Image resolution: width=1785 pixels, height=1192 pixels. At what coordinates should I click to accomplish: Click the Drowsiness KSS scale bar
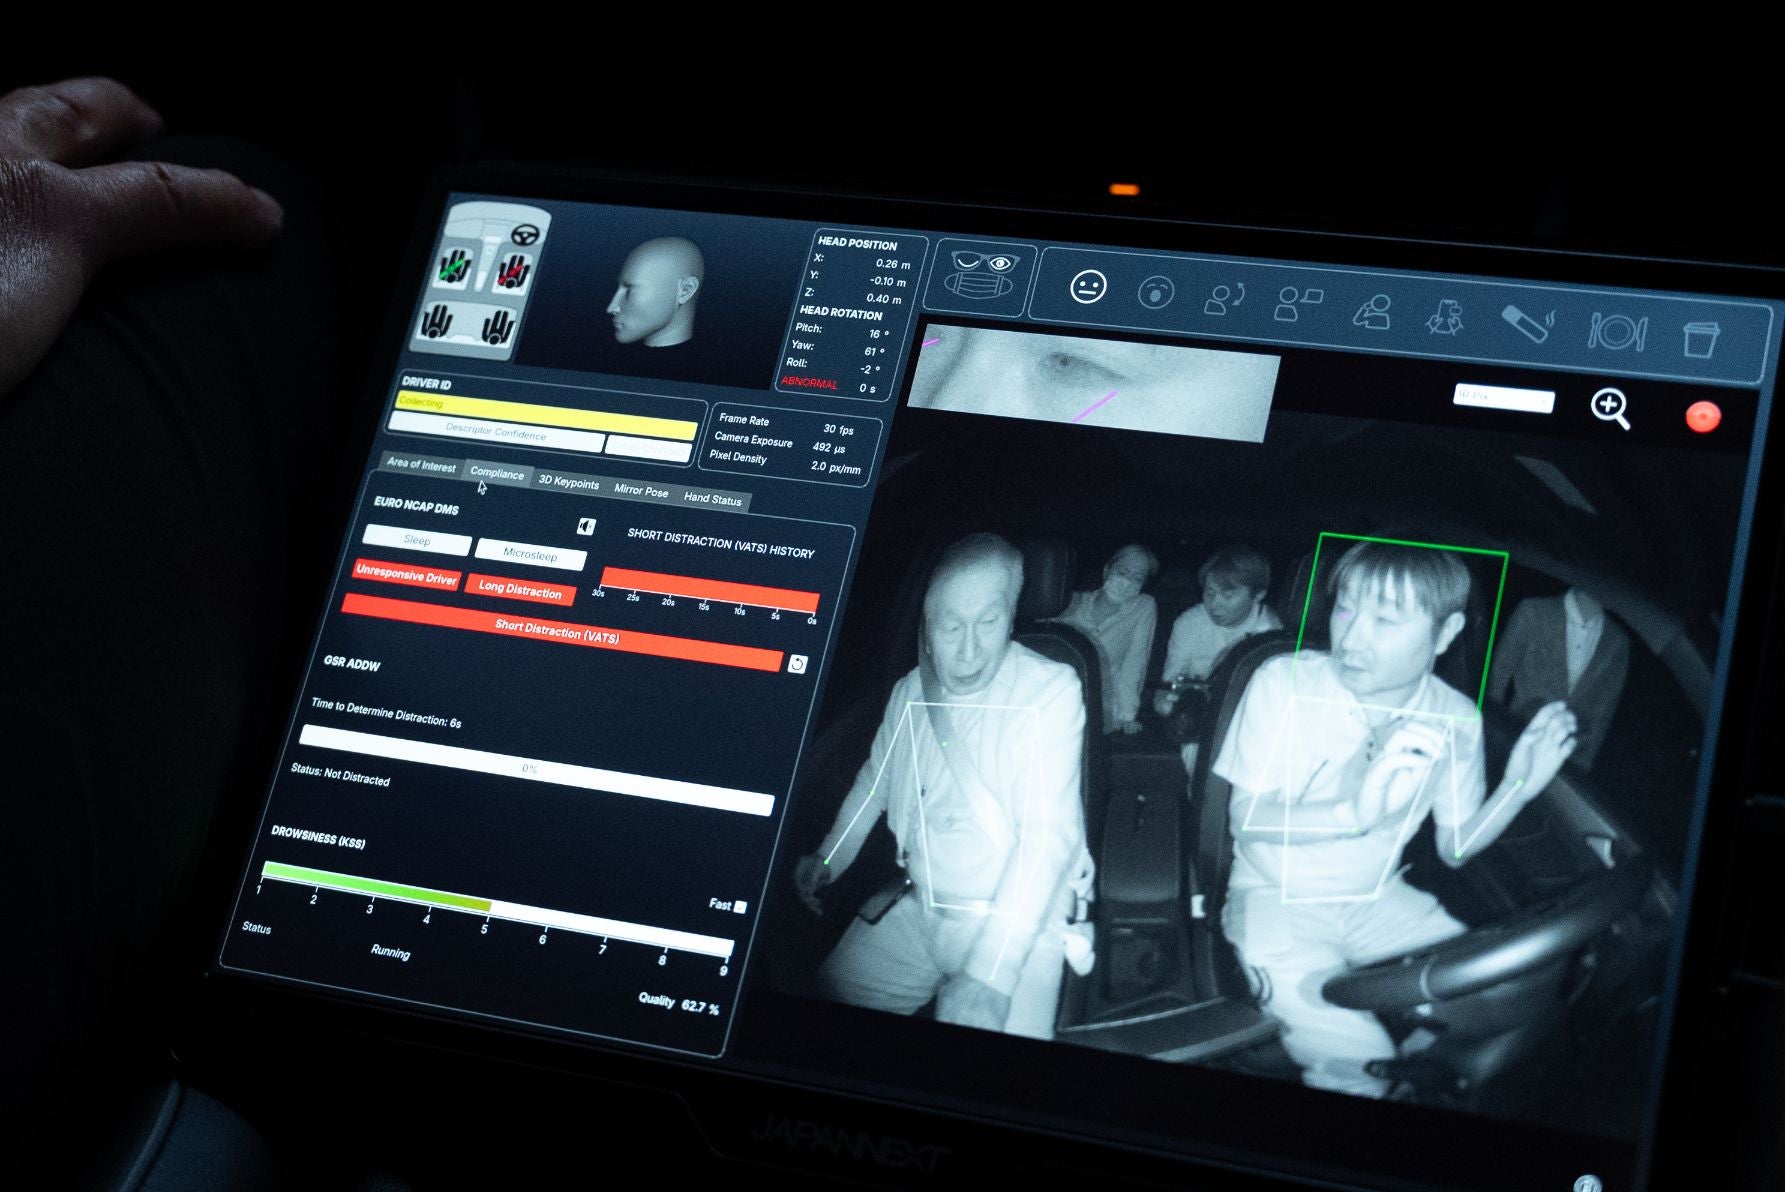coord(496,906)
